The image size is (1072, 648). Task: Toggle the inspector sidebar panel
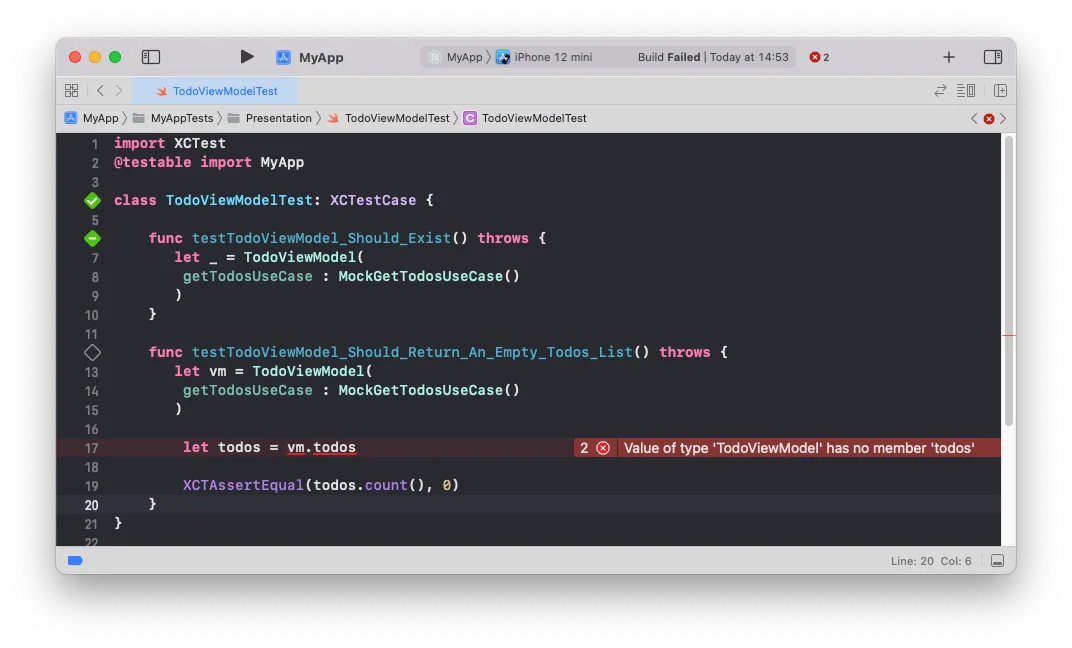[993, 57]
